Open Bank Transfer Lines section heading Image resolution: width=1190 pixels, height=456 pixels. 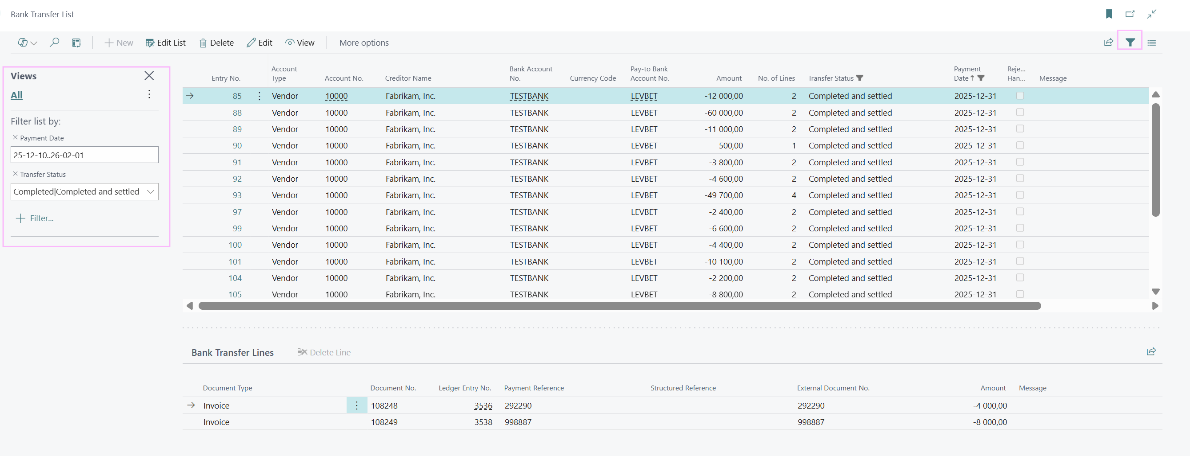coord(232,352)
